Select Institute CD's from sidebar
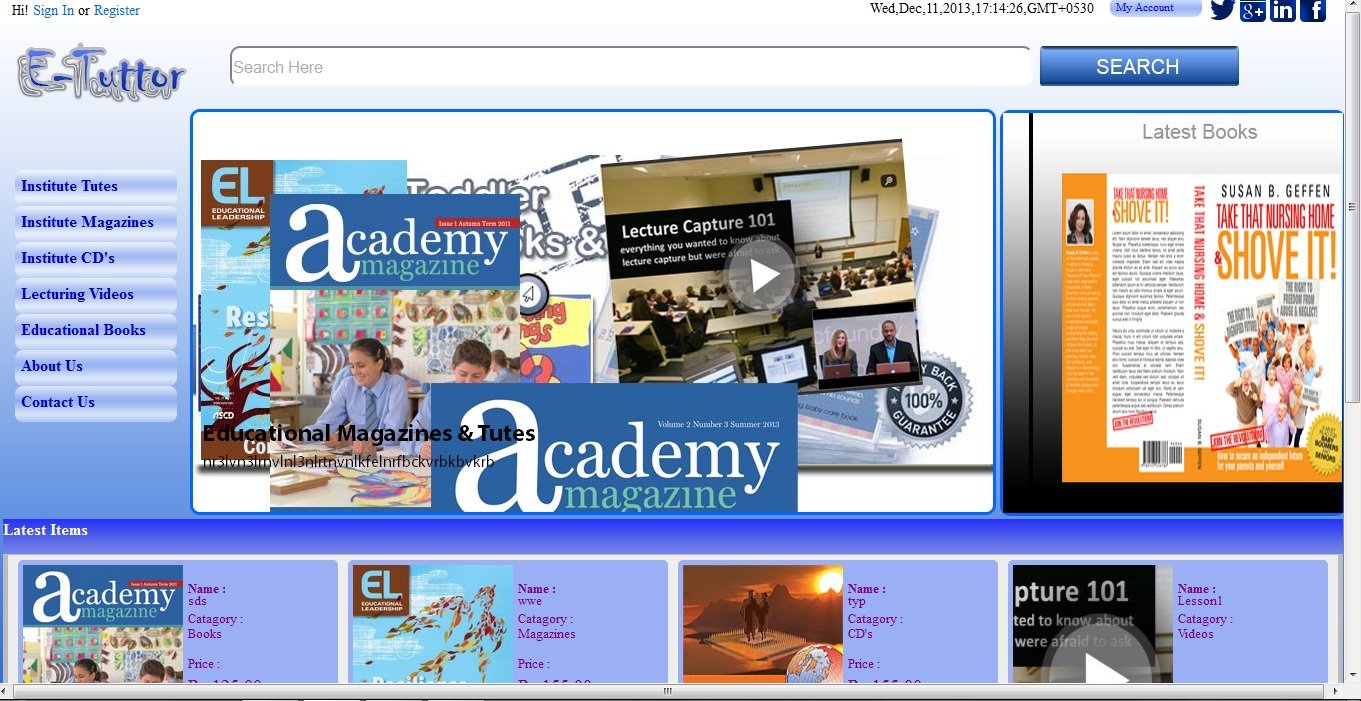Image resolution: width=1361 pixels, height=701 pixels. (x=68, y=258)
